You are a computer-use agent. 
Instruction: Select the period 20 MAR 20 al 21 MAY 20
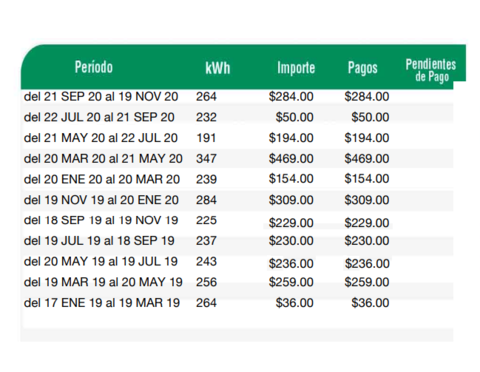(103, 159)
